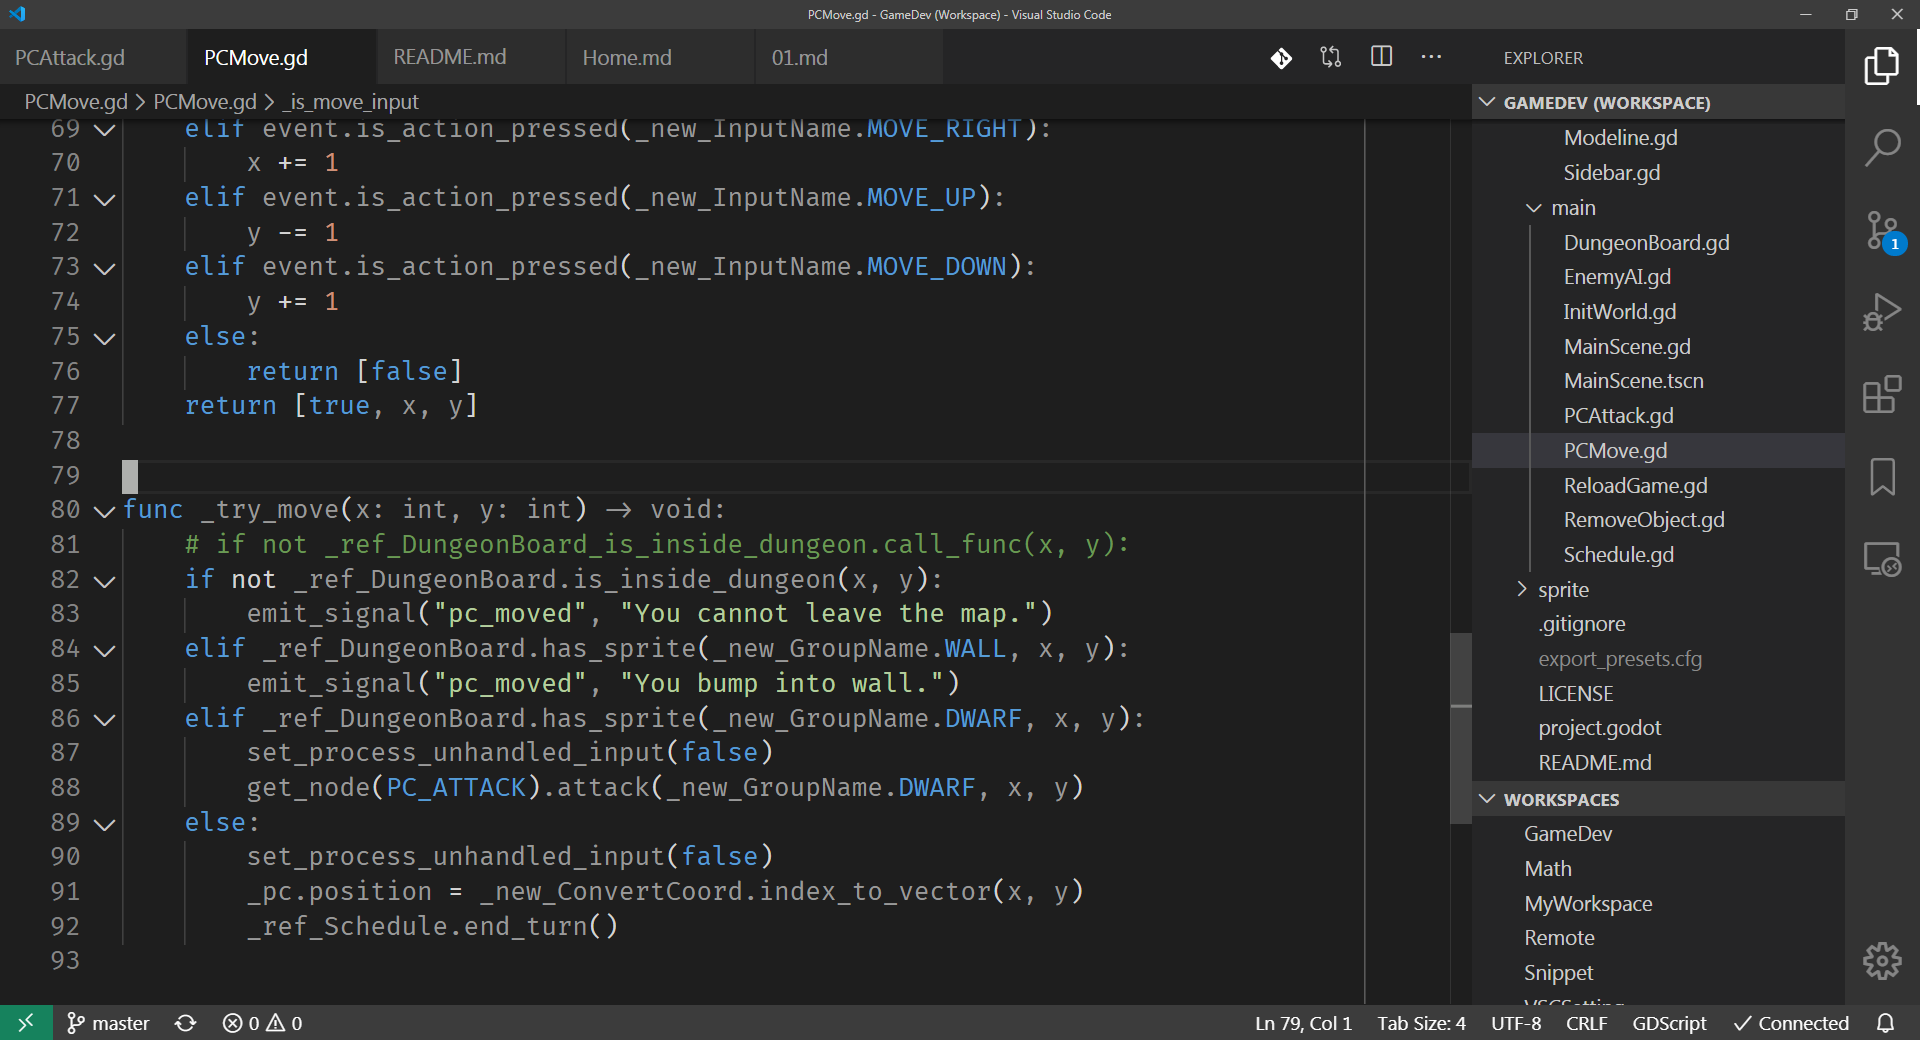
Task: Click the VS Code logo in title bar
Action: click(x=17, y=14)
